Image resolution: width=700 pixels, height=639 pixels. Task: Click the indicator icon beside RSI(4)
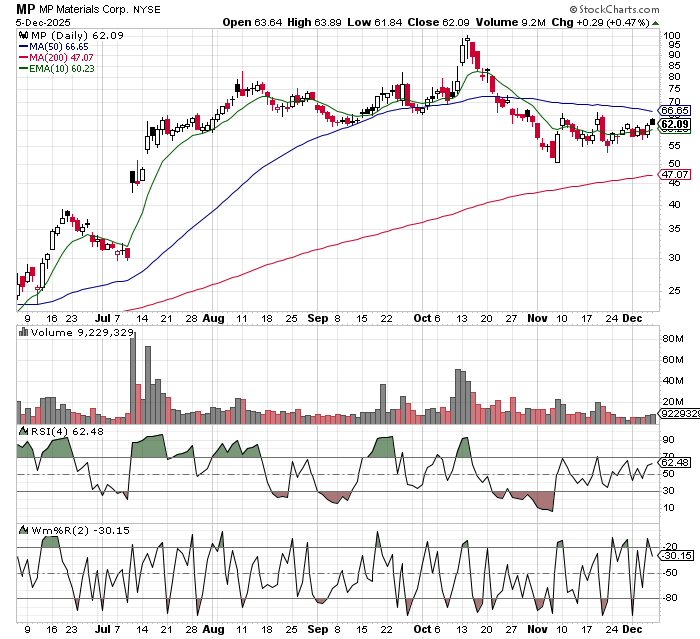pyautogui.click(x=24, y=431)
